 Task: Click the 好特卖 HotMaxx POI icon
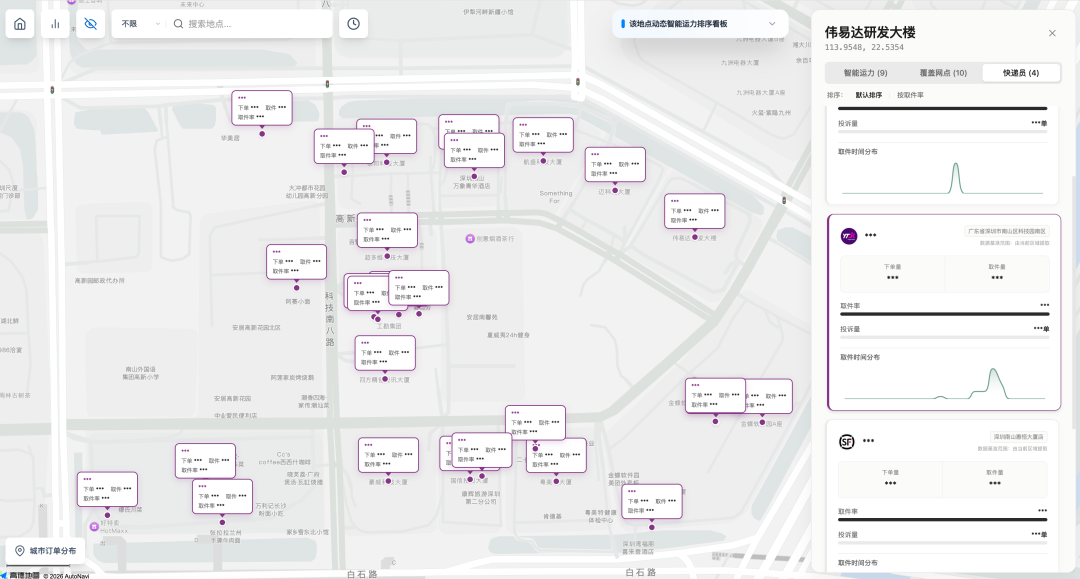[94, 527]
